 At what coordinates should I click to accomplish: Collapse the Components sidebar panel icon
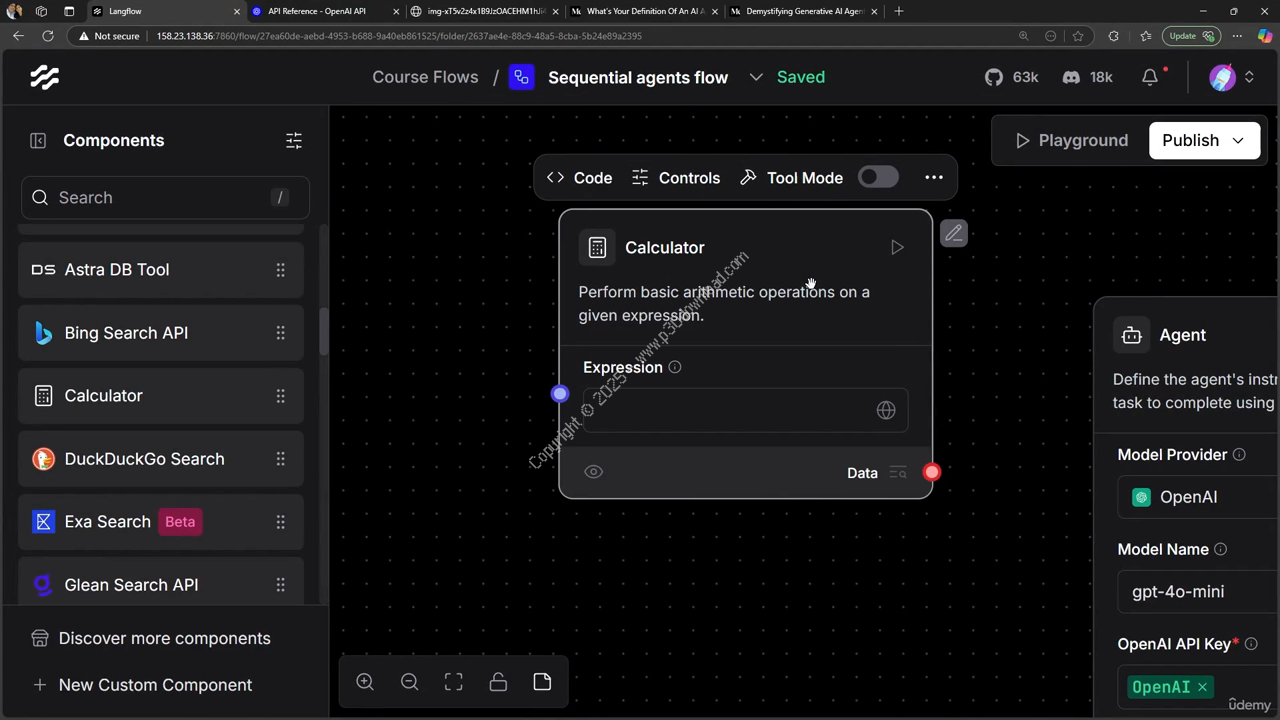[x=38, y=141]
